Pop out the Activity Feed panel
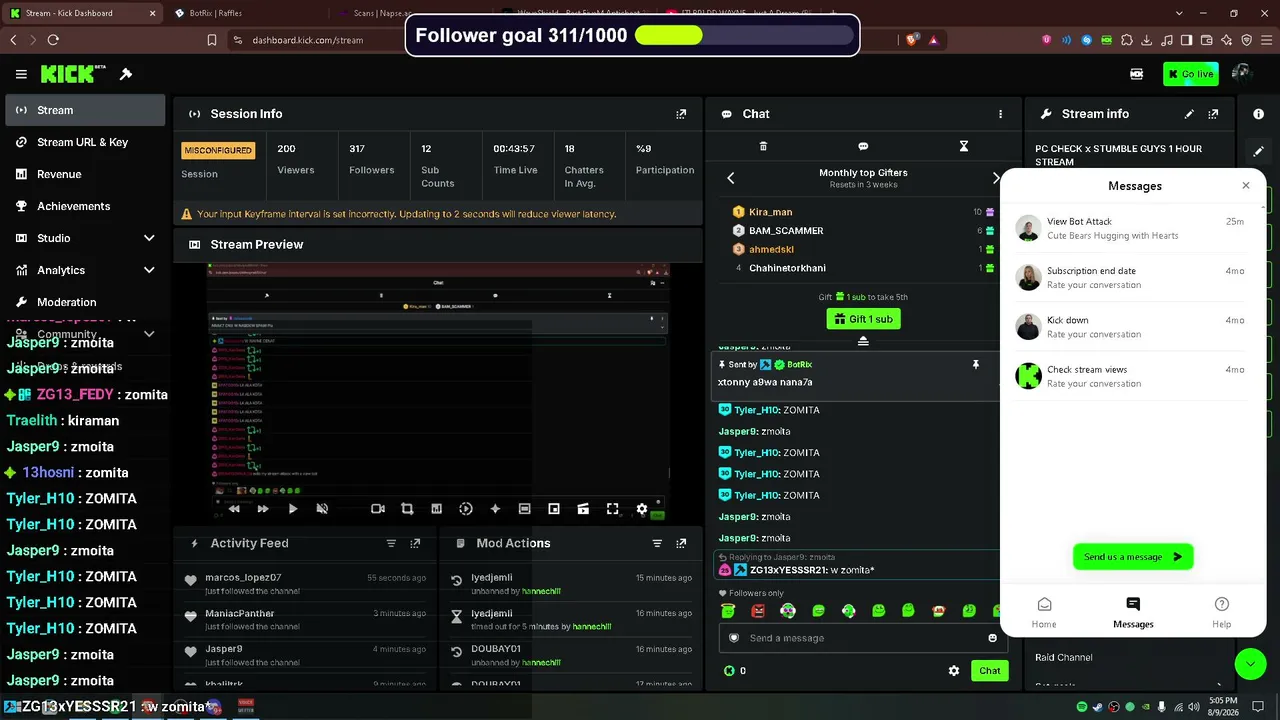The height and width of the screenshot is (720, 1280). pyautogui.click(x=415, y=543)
